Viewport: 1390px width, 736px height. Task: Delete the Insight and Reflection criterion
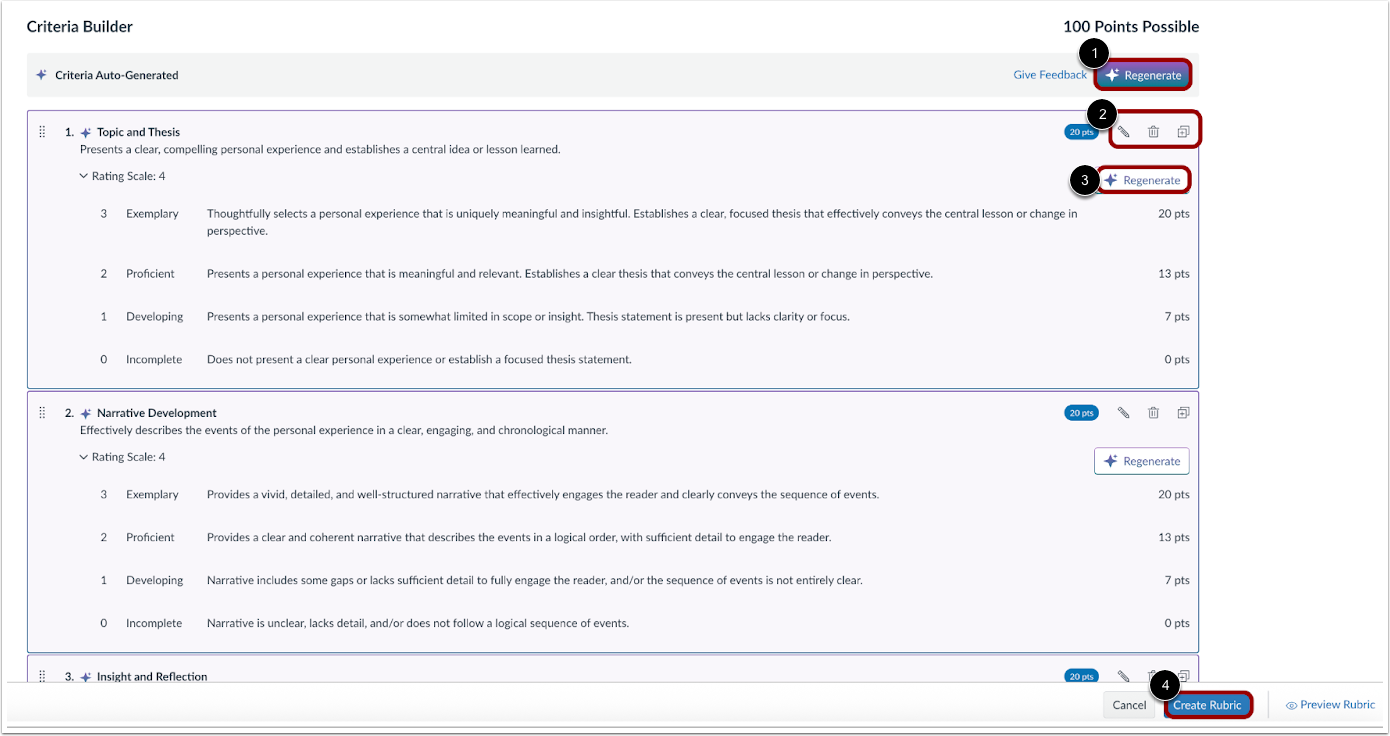click(x=1154, y=676)
